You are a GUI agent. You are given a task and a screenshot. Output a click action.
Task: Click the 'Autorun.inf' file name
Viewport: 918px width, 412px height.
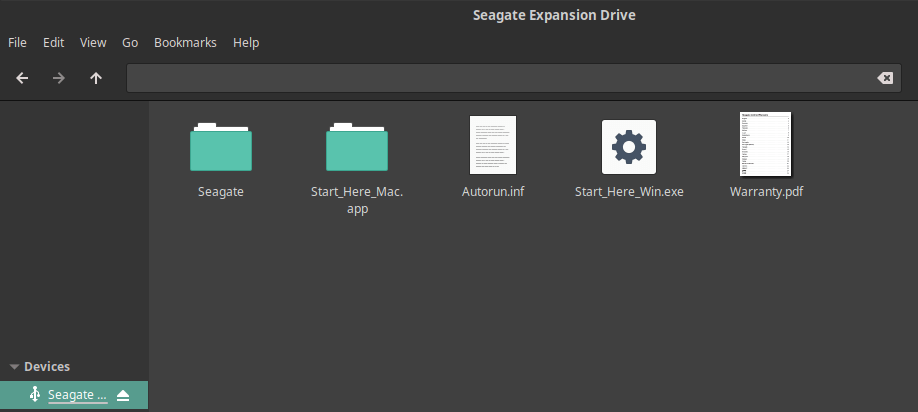click(493, 191)
